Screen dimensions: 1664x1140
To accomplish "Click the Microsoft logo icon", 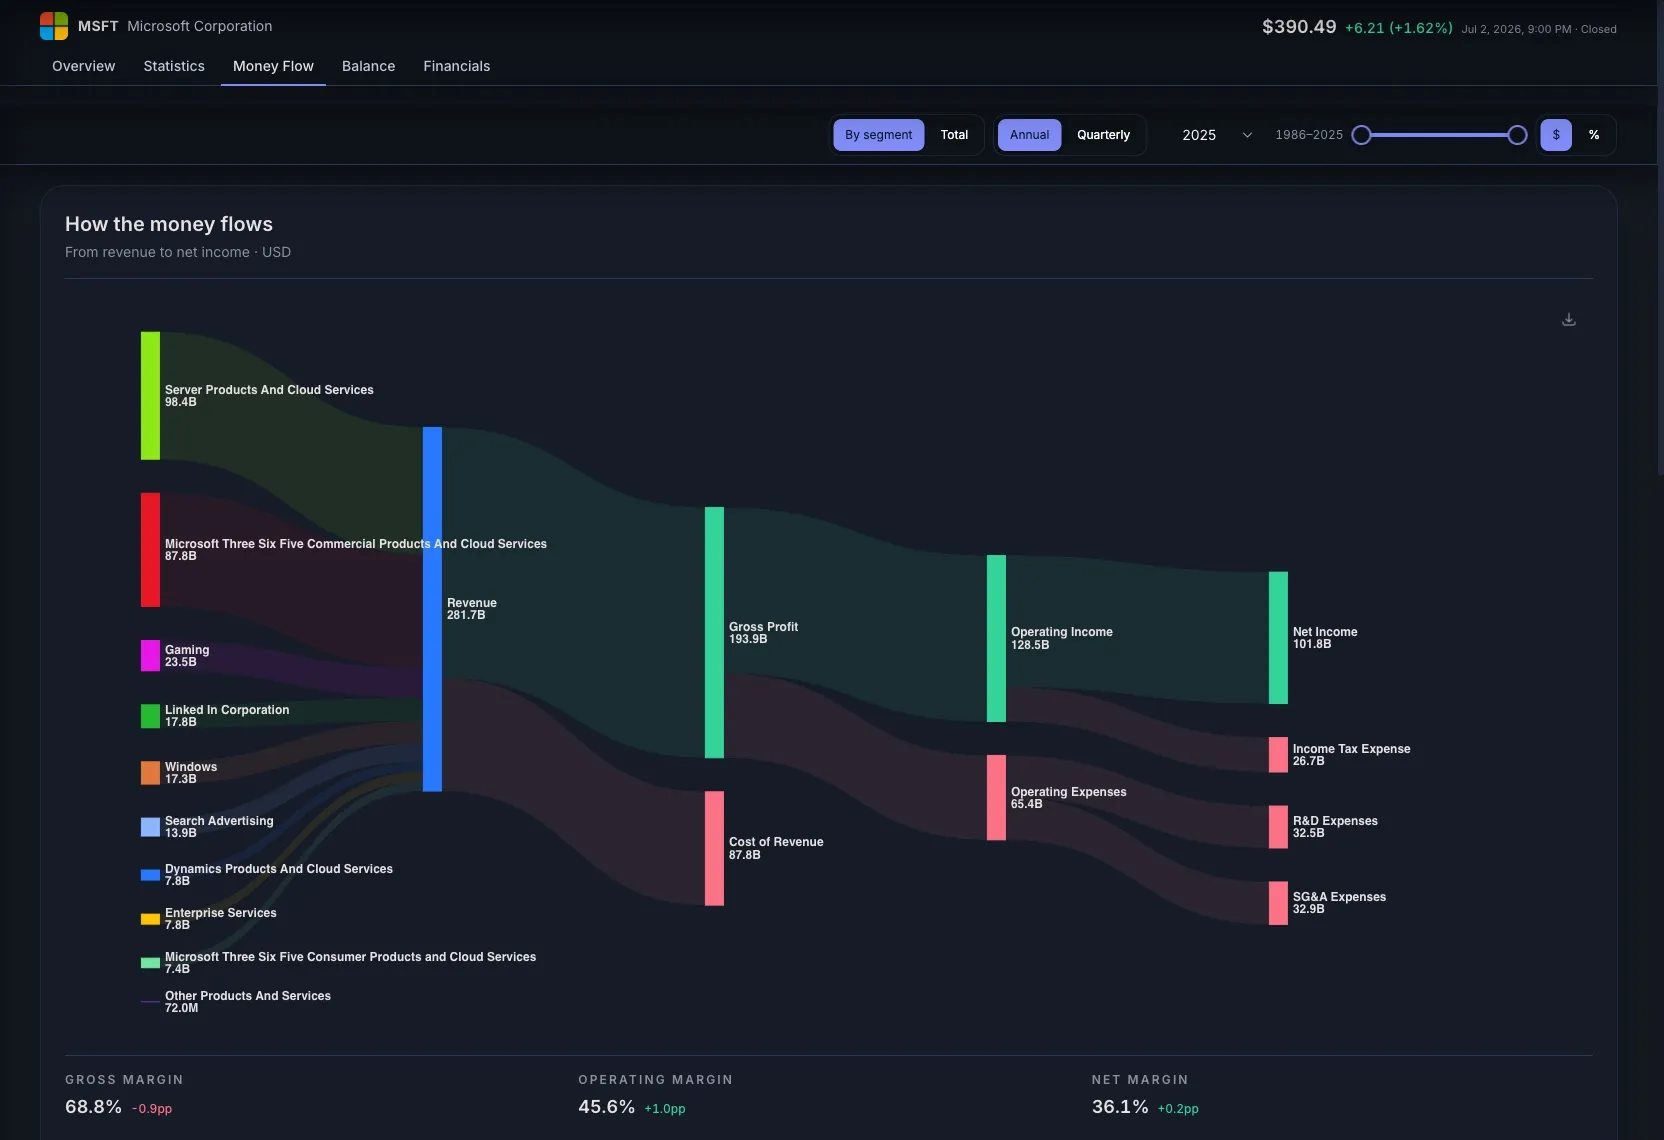I will point(54,26).
